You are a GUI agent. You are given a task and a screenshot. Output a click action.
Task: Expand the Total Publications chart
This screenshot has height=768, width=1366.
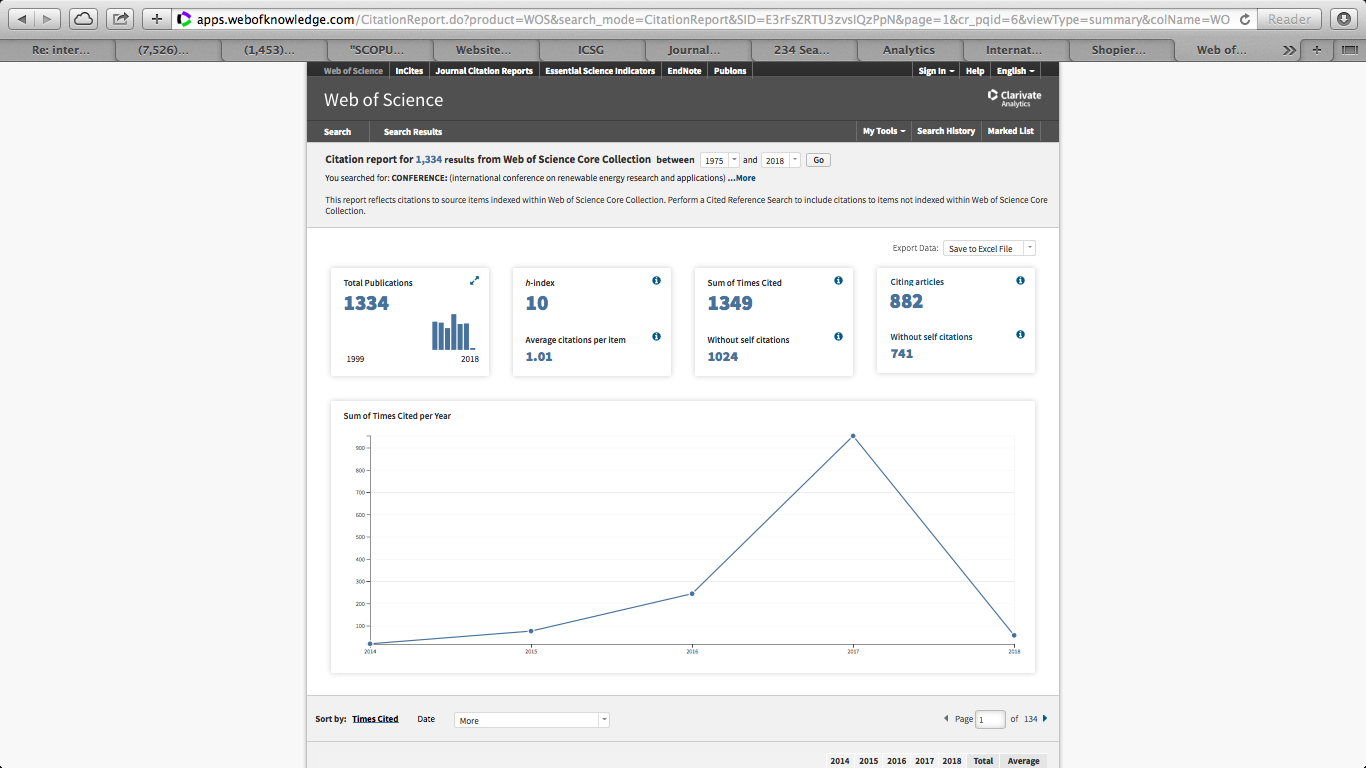(x=474, y=281)
